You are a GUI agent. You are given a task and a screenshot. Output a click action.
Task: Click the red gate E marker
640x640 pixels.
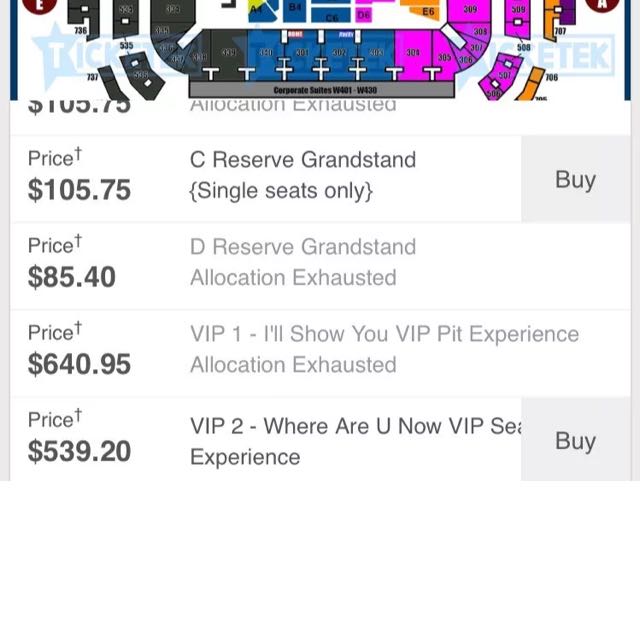[39, 4]
